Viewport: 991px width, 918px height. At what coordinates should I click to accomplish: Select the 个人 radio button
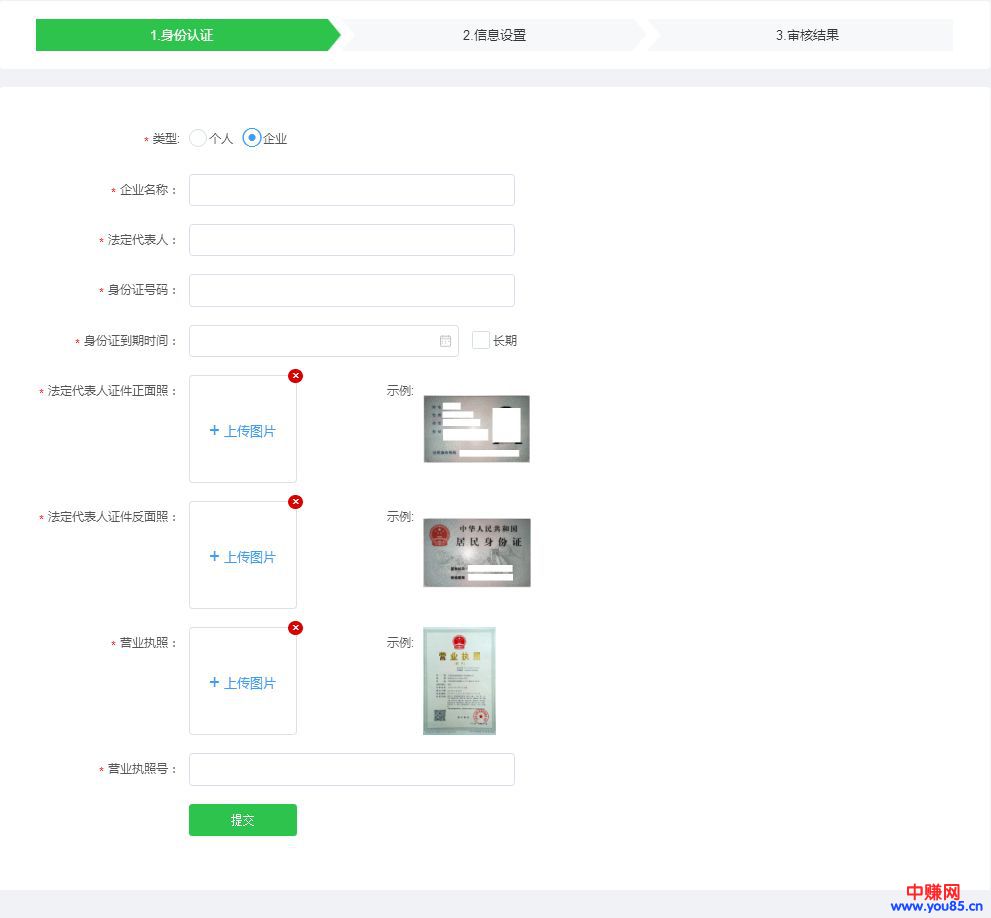pyautogui.click(x=198, y=138)
